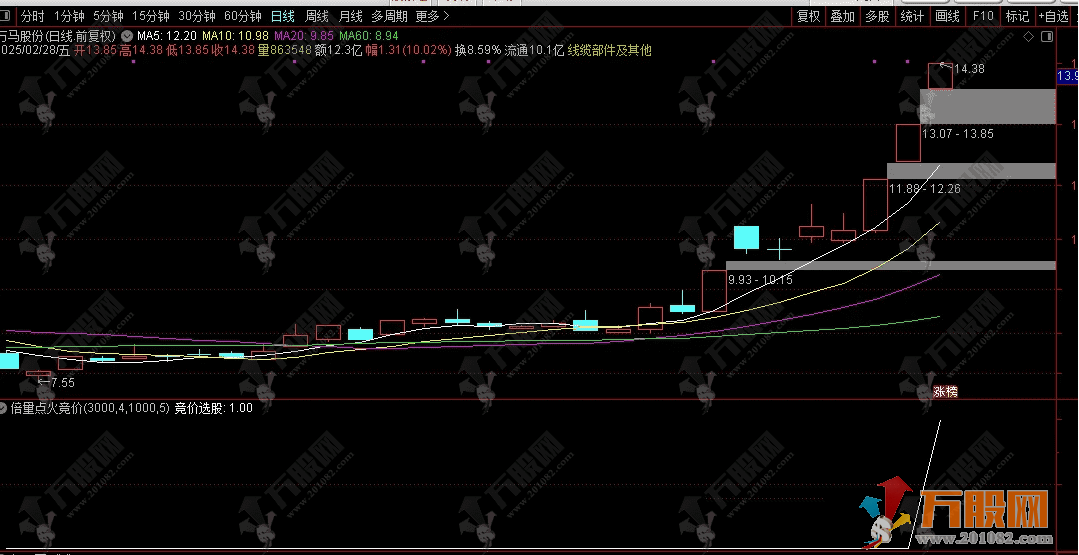The height and width of the screenshot is (555, 1079).
Task: Select the 月线 monthly chart tab
Action: click(350, 16)
